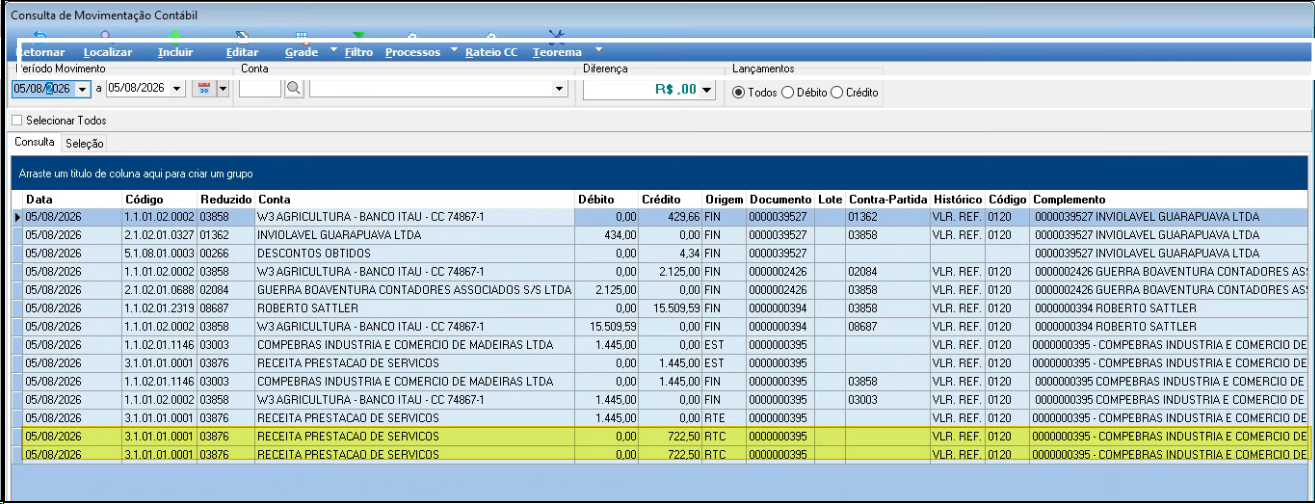The width and height of the screenshot is (1315, 504).
Task: Select the debit value 2.125,00
Action: (607, 290)
